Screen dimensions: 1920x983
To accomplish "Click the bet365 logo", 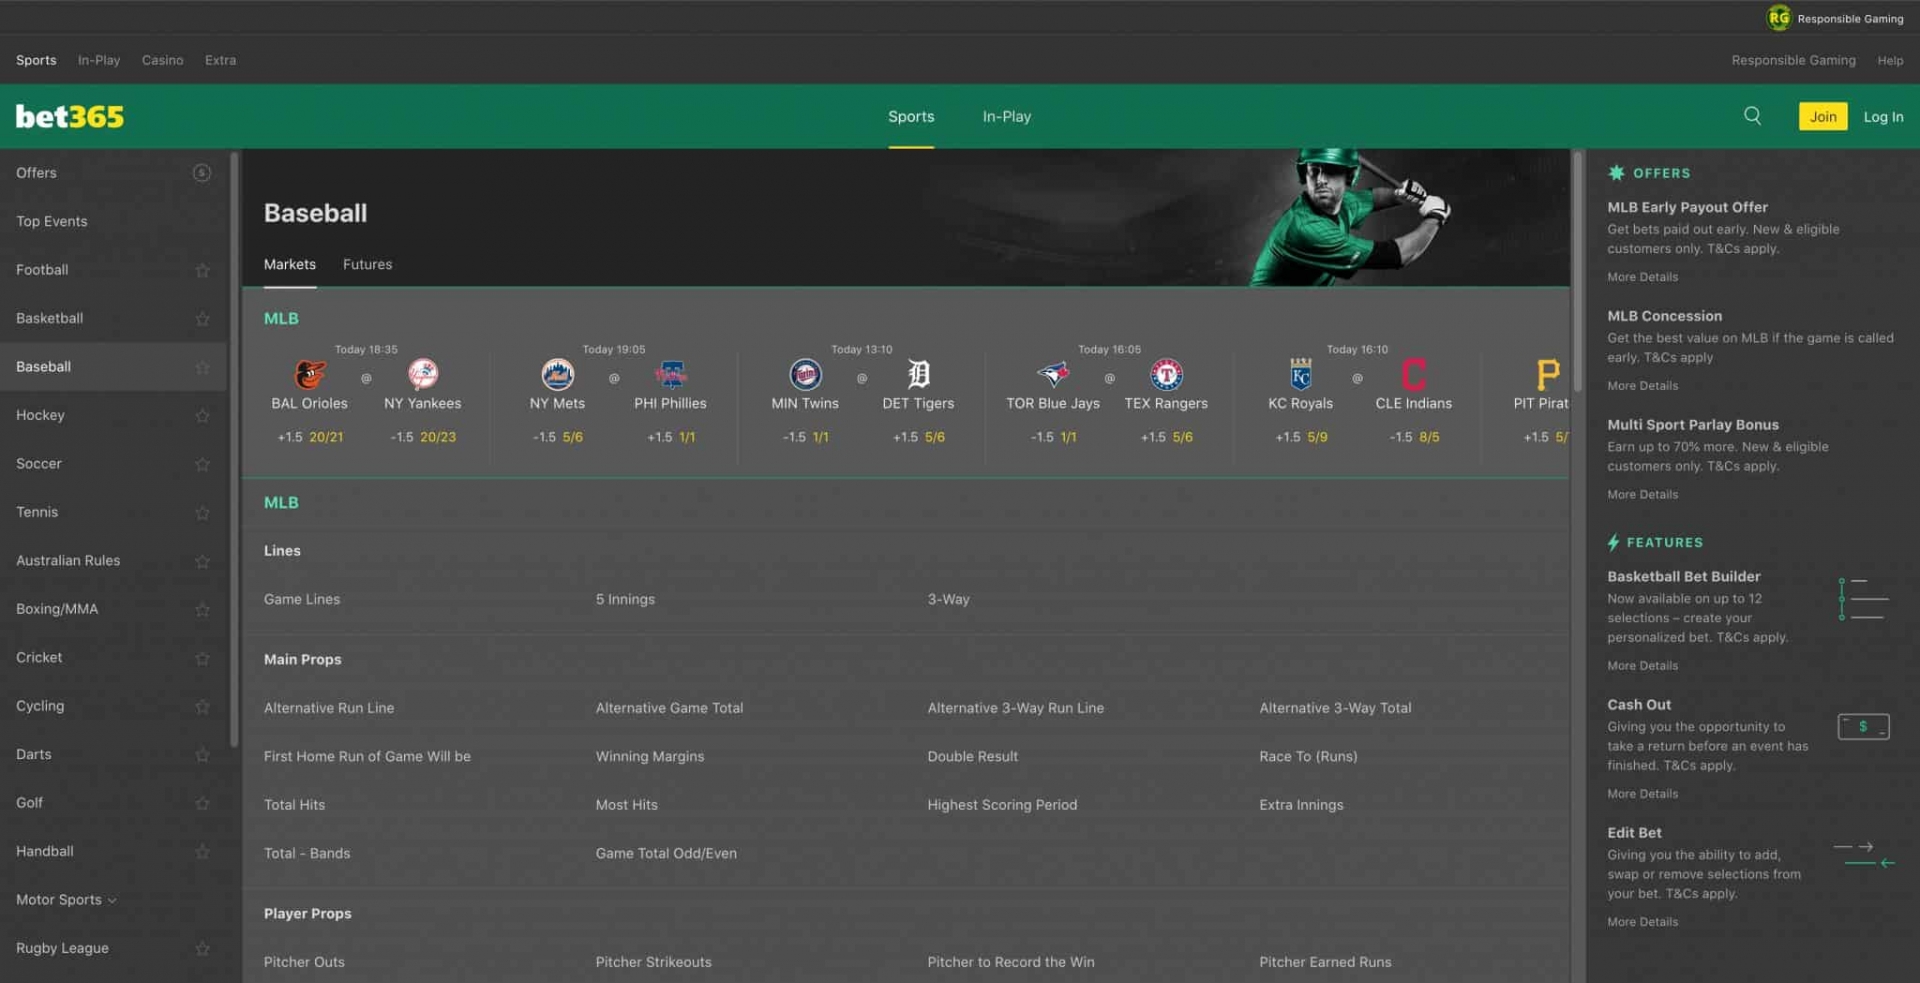I will coord(70,117).
